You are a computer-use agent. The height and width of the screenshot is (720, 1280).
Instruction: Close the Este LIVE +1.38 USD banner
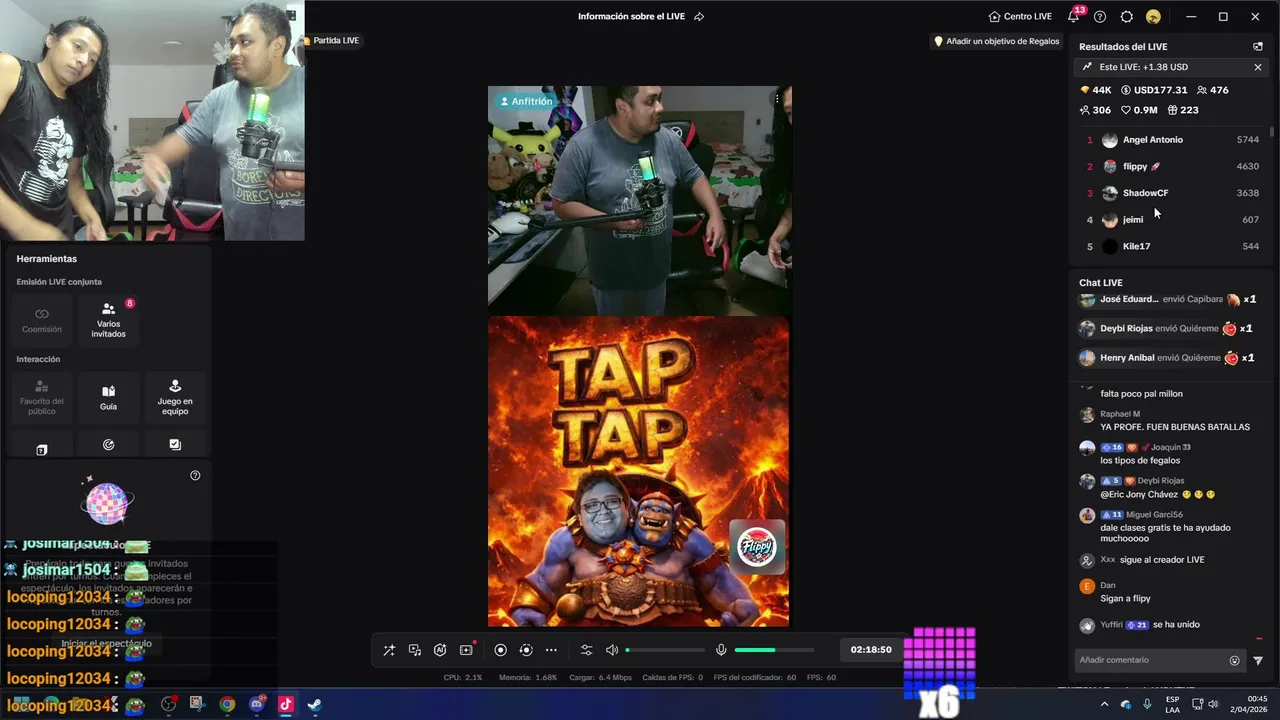tap(1258, 67)
